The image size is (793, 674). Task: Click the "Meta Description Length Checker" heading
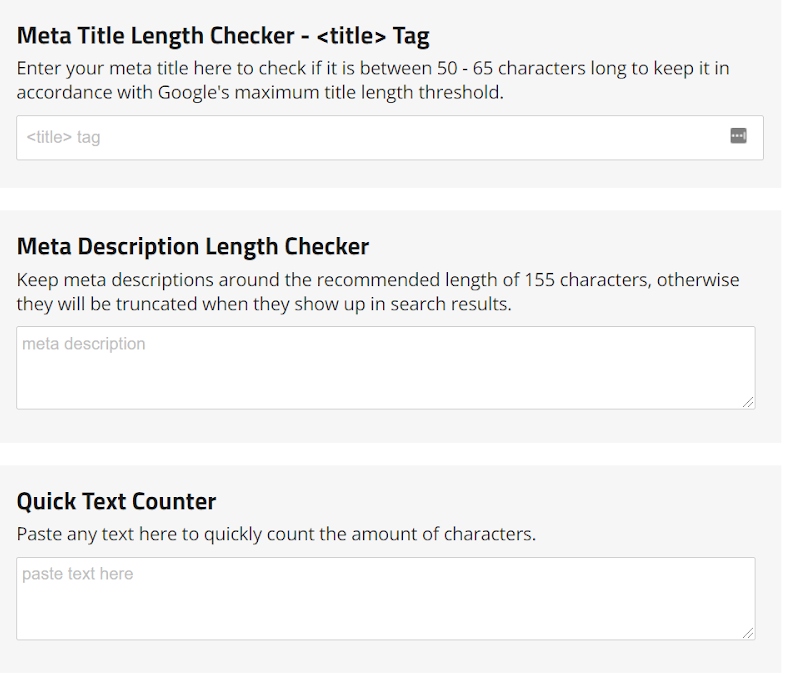pos(193,246)
